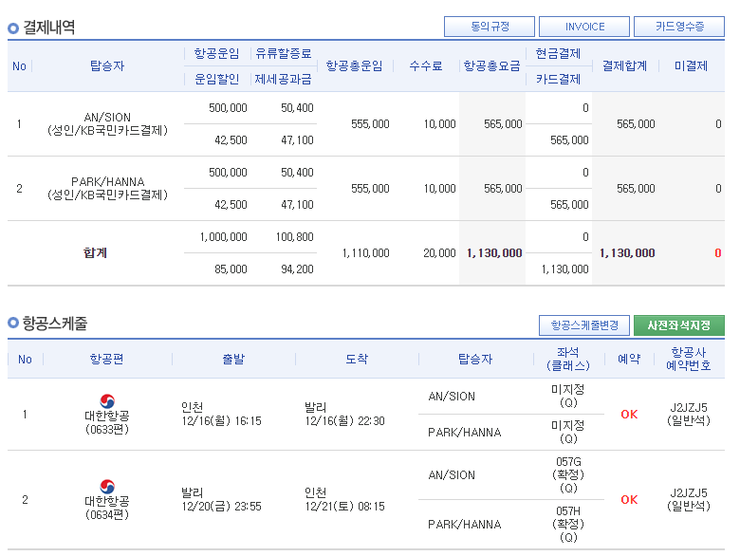Click the Korean Air logo for flight 0633

coord(106,402)
